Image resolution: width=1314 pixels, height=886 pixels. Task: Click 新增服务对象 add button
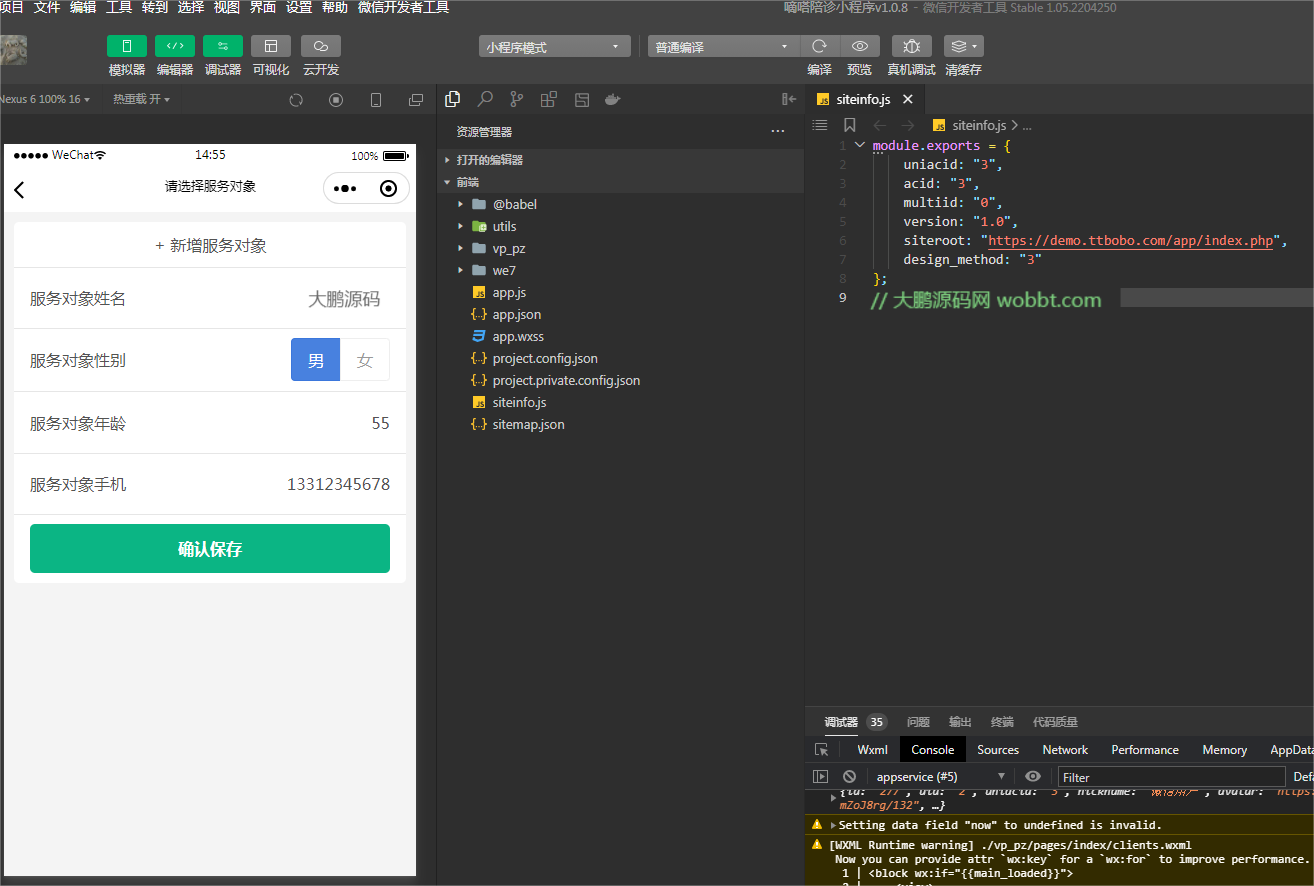pos(210,245)
